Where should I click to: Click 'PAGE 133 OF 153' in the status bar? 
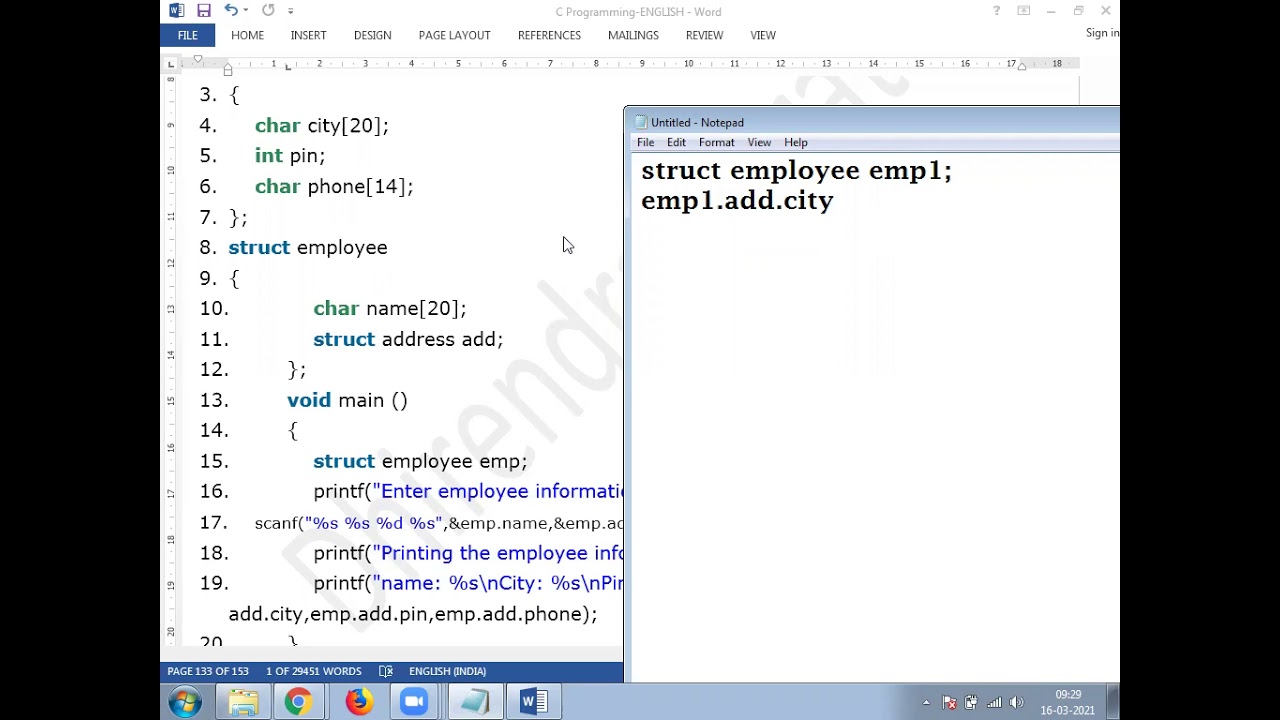click(x=208, y=671)
